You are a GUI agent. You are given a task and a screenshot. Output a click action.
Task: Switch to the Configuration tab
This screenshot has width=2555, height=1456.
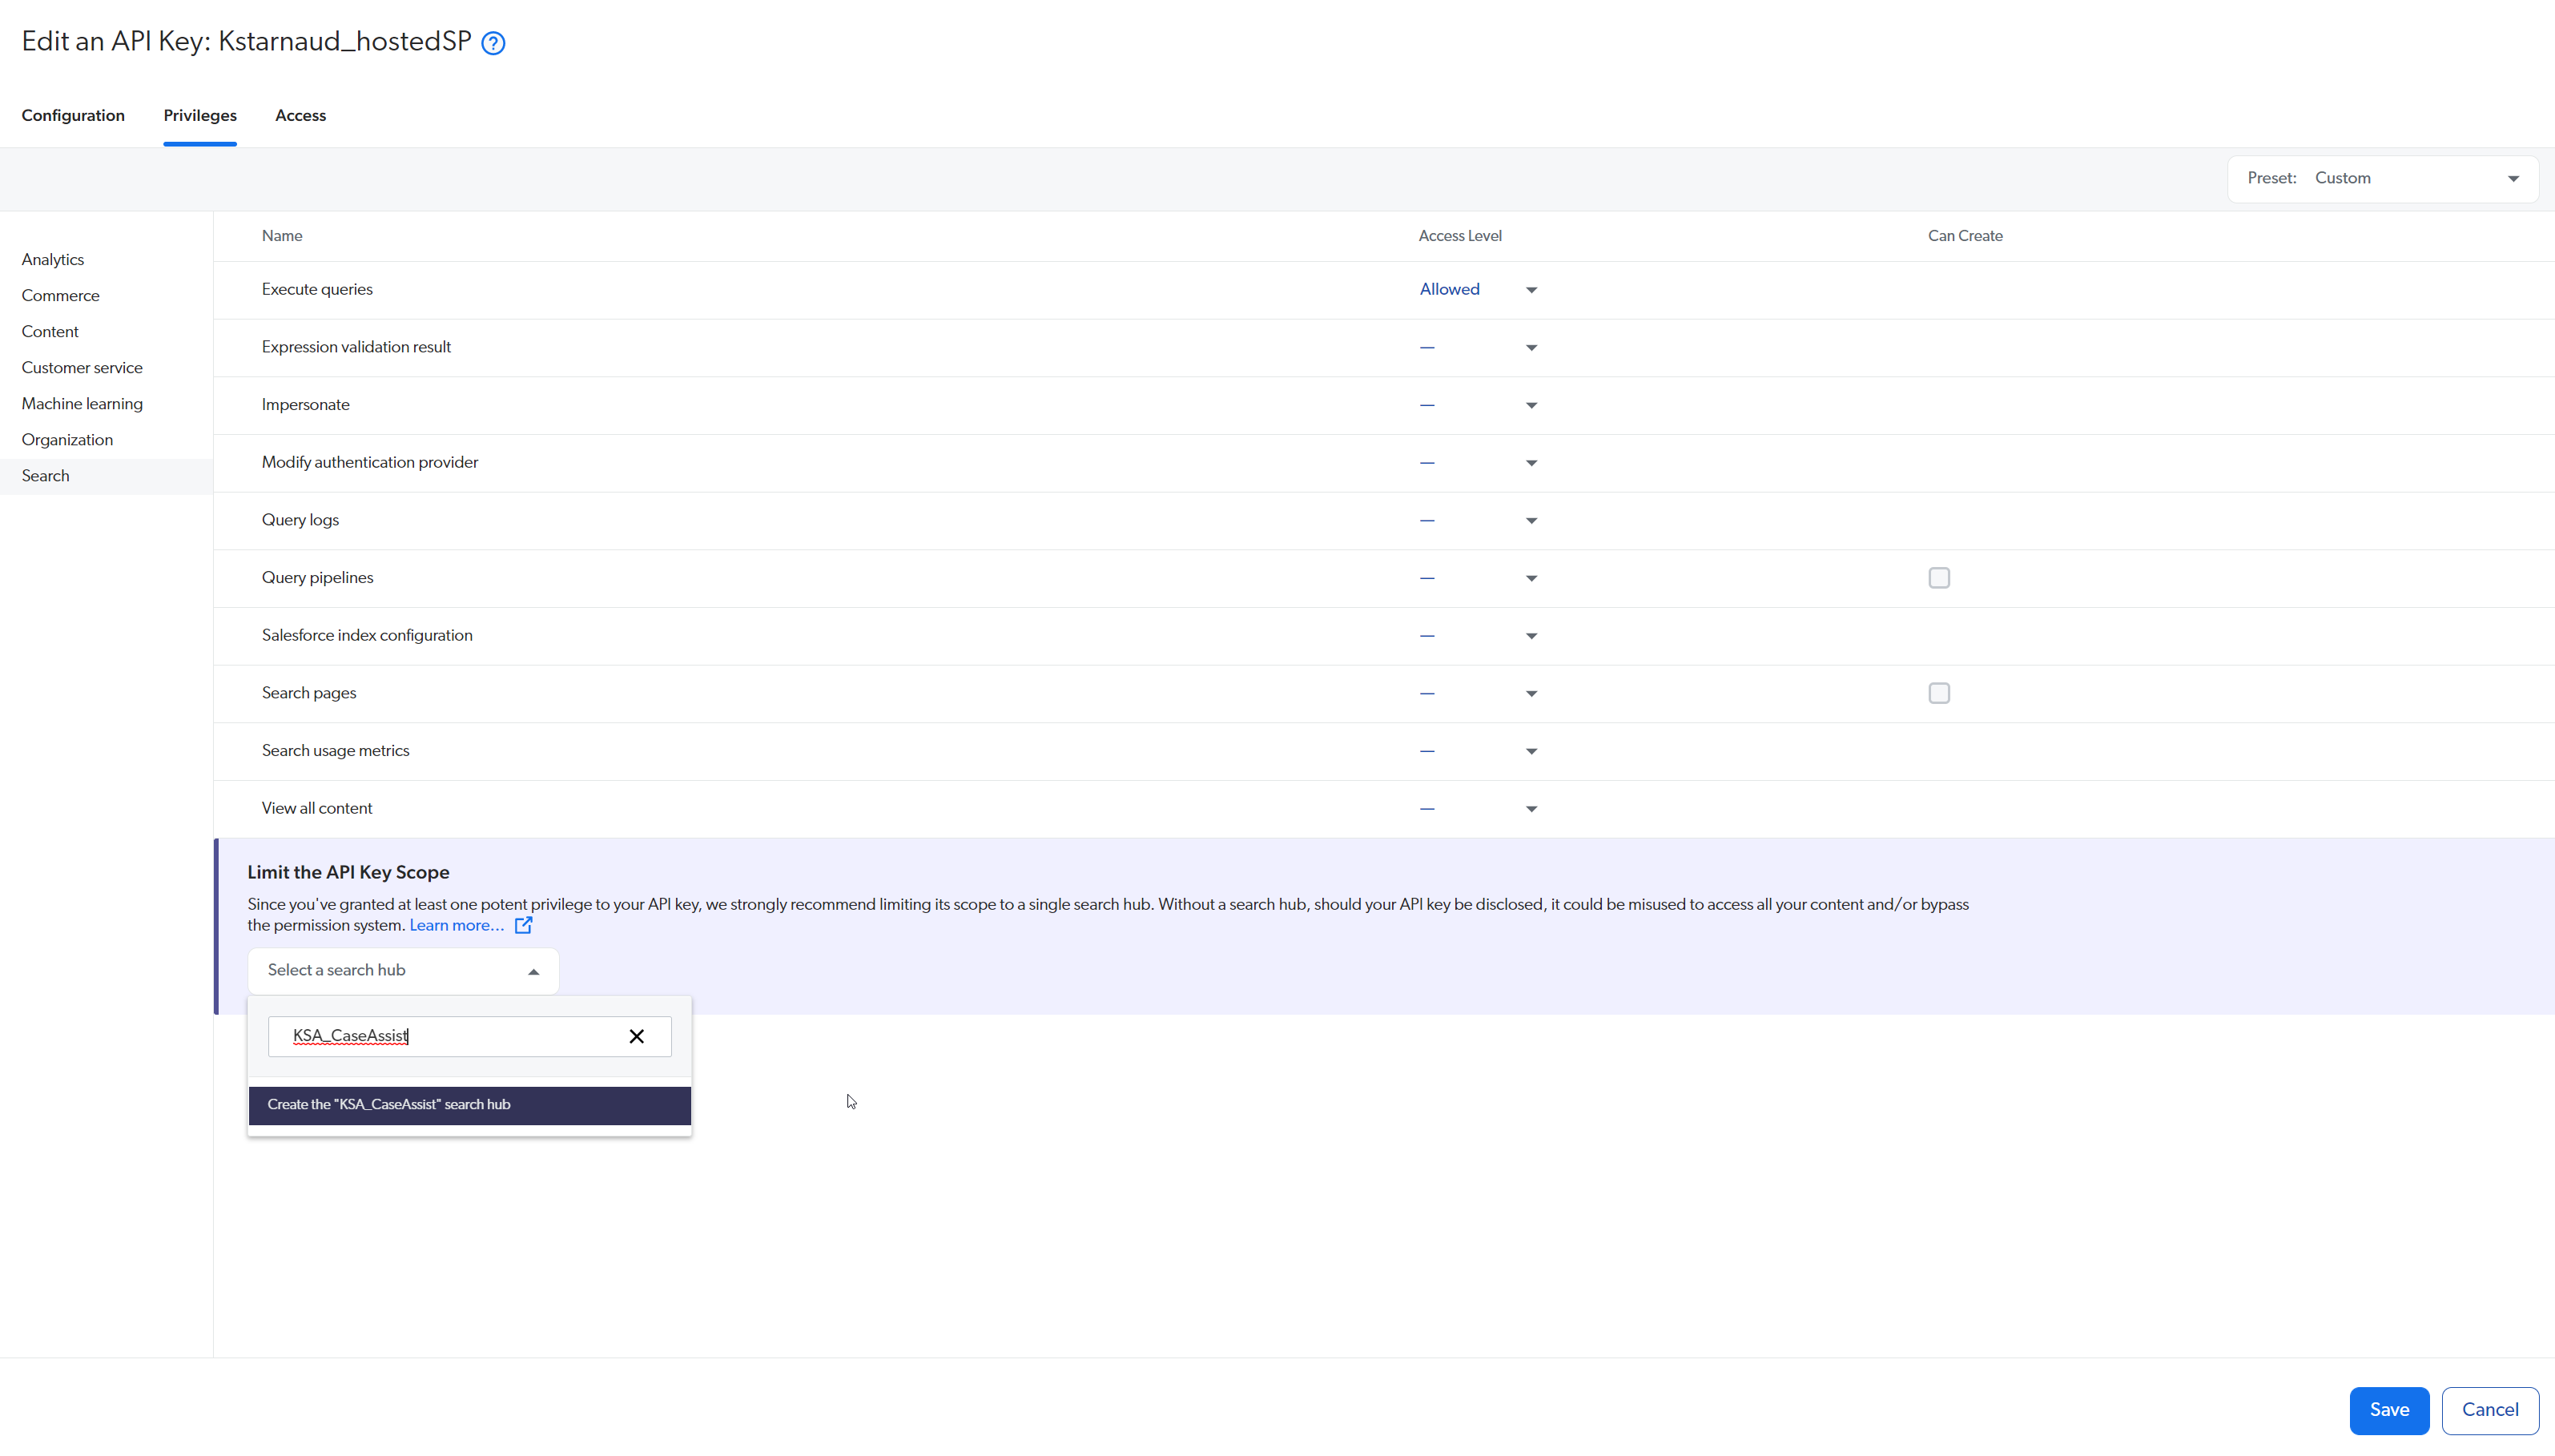[x=73, y=115]
